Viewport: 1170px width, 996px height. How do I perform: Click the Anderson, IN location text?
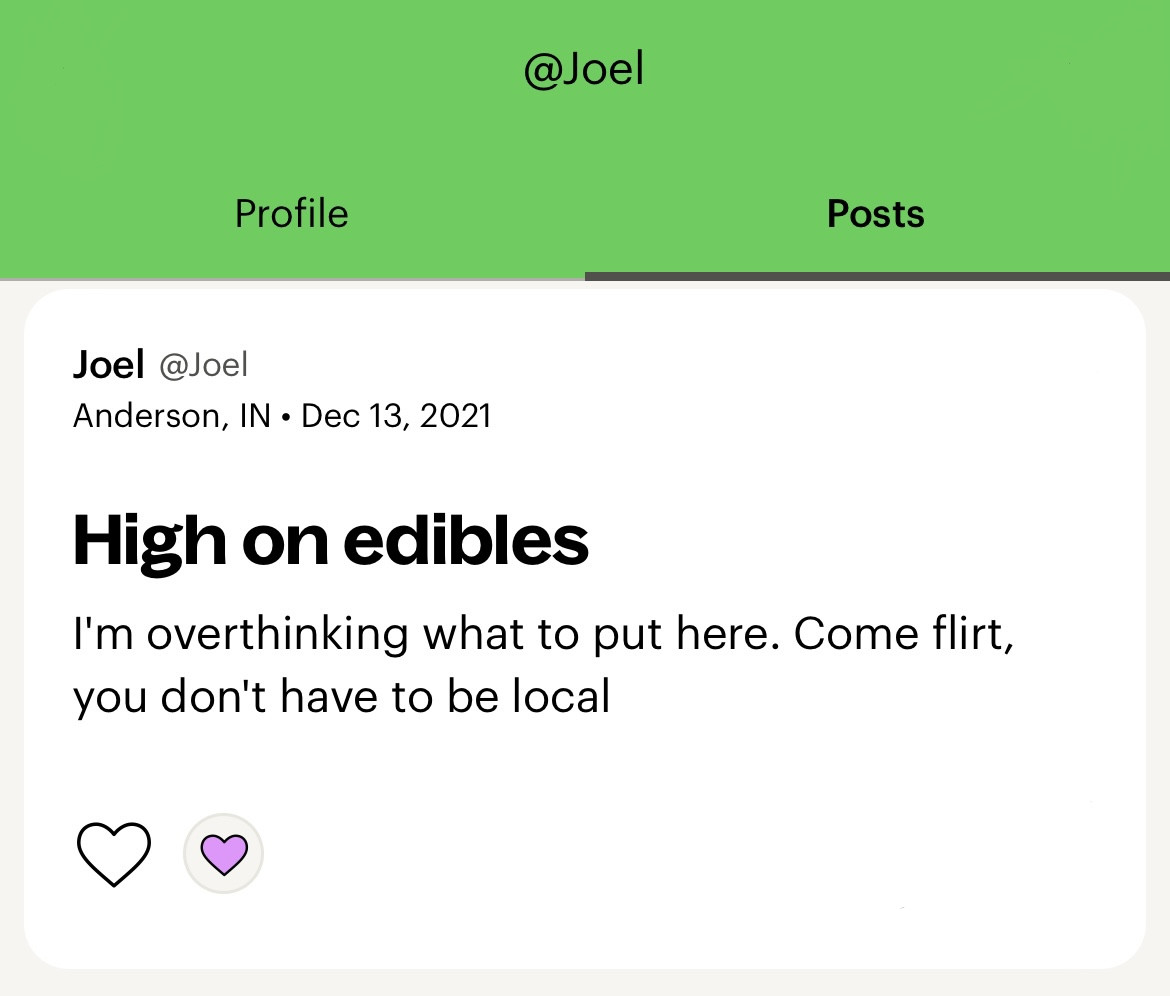[x=172, y=416]
